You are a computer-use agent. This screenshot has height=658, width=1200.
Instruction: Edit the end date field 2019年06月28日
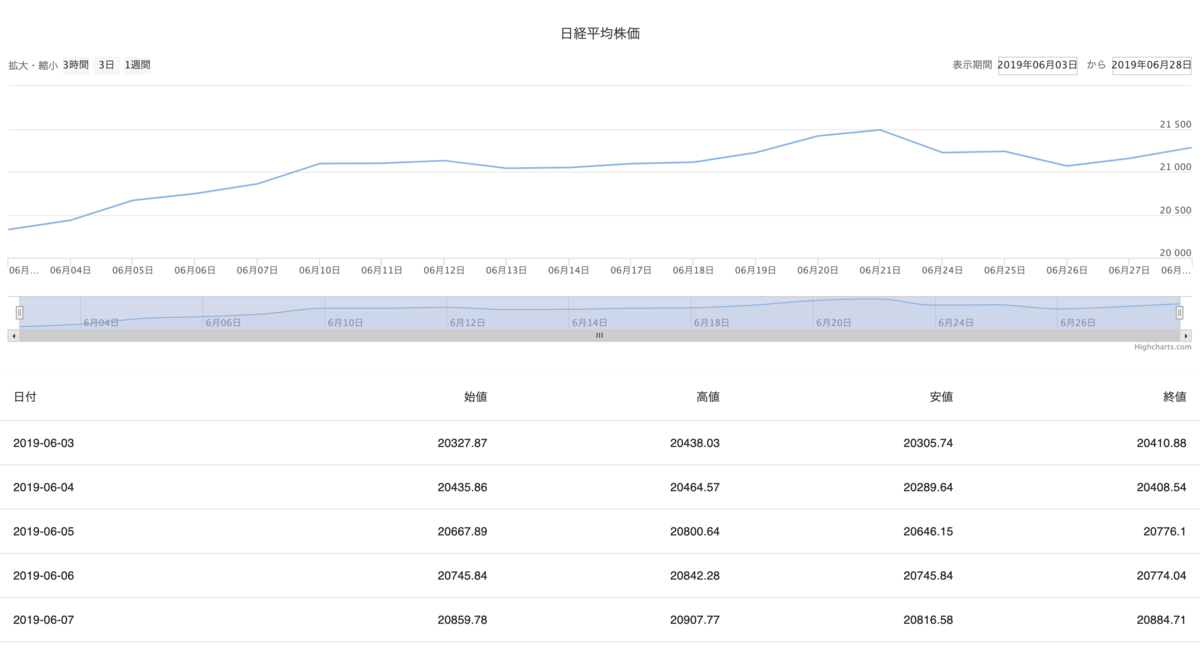click(x=1152, y=65)
